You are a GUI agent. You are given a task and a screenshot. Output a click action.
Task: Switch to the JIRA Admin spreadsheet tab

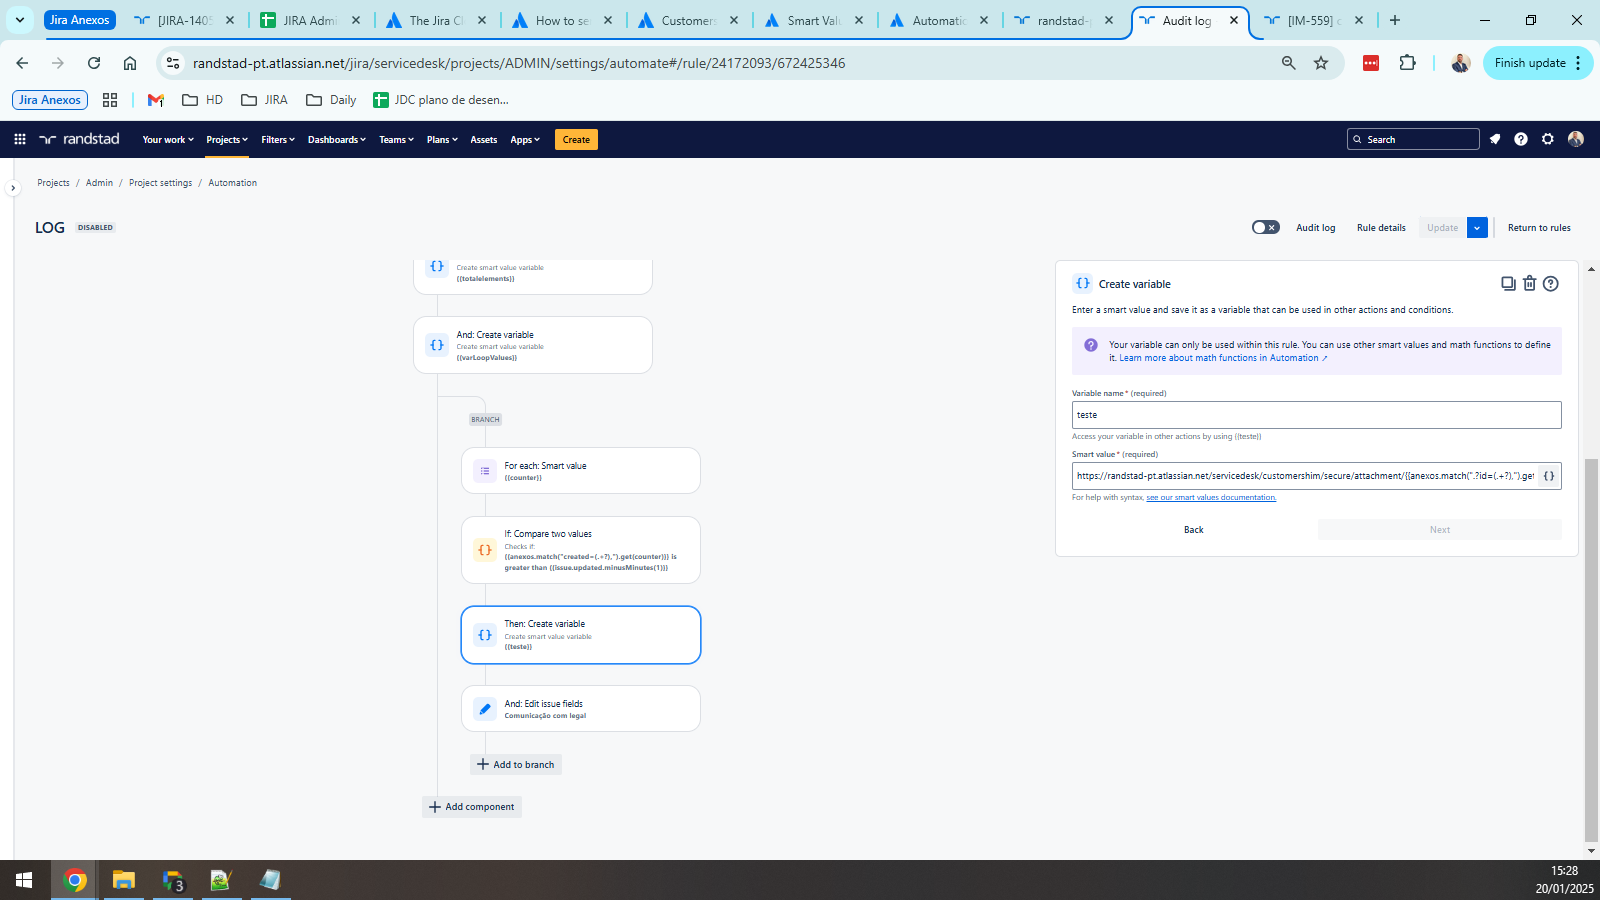pyautogui.click(x=310, y=20)
